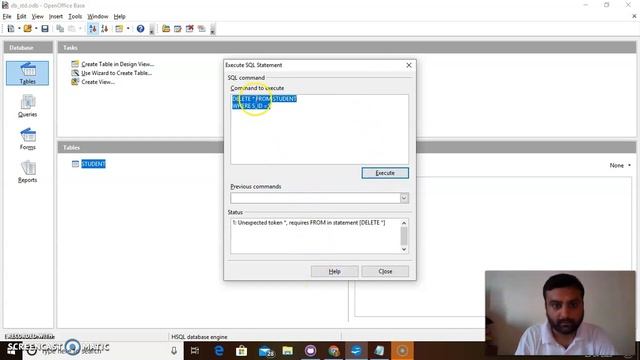This screenshot has width=640, height=360.
Task: Open File Explorer from the taskbar
Action: (x=288, y=351)
